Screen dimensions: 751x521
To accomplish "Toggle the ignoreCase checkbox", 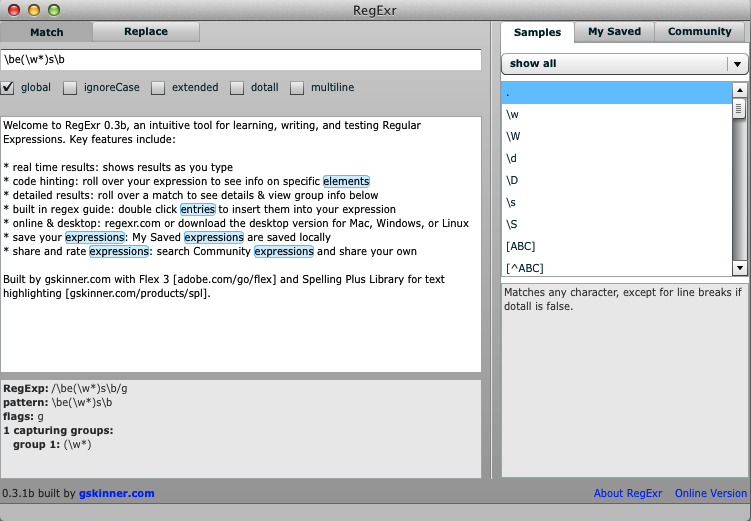I will (70, 88).
